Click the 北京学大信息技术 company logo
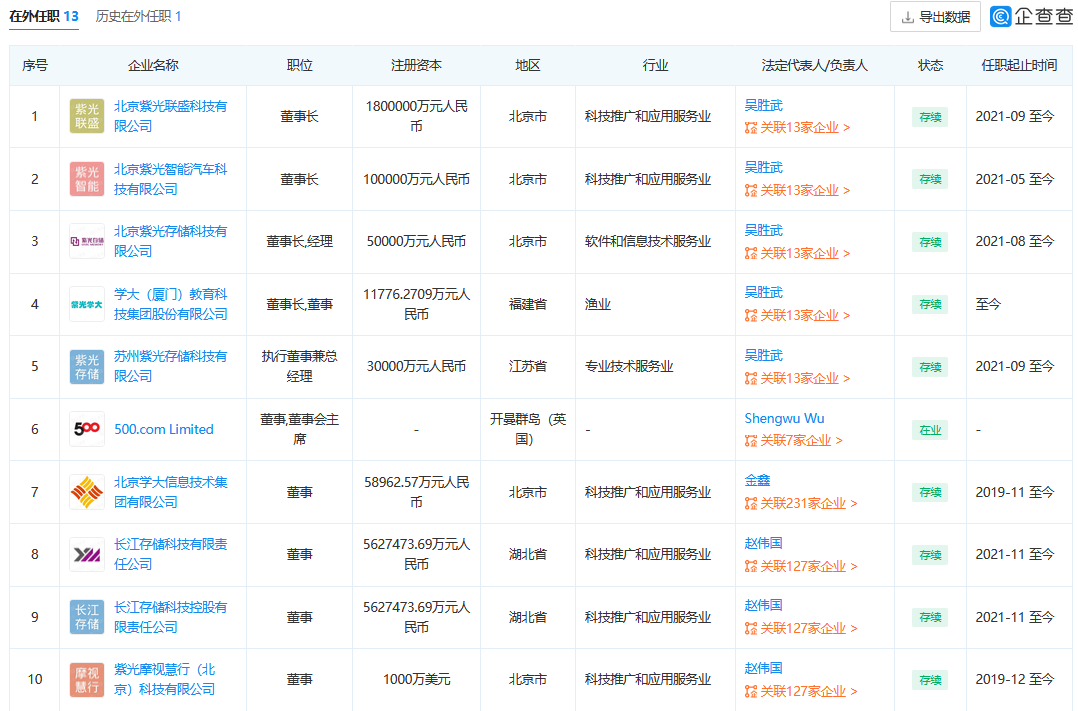 click(87, 492)
